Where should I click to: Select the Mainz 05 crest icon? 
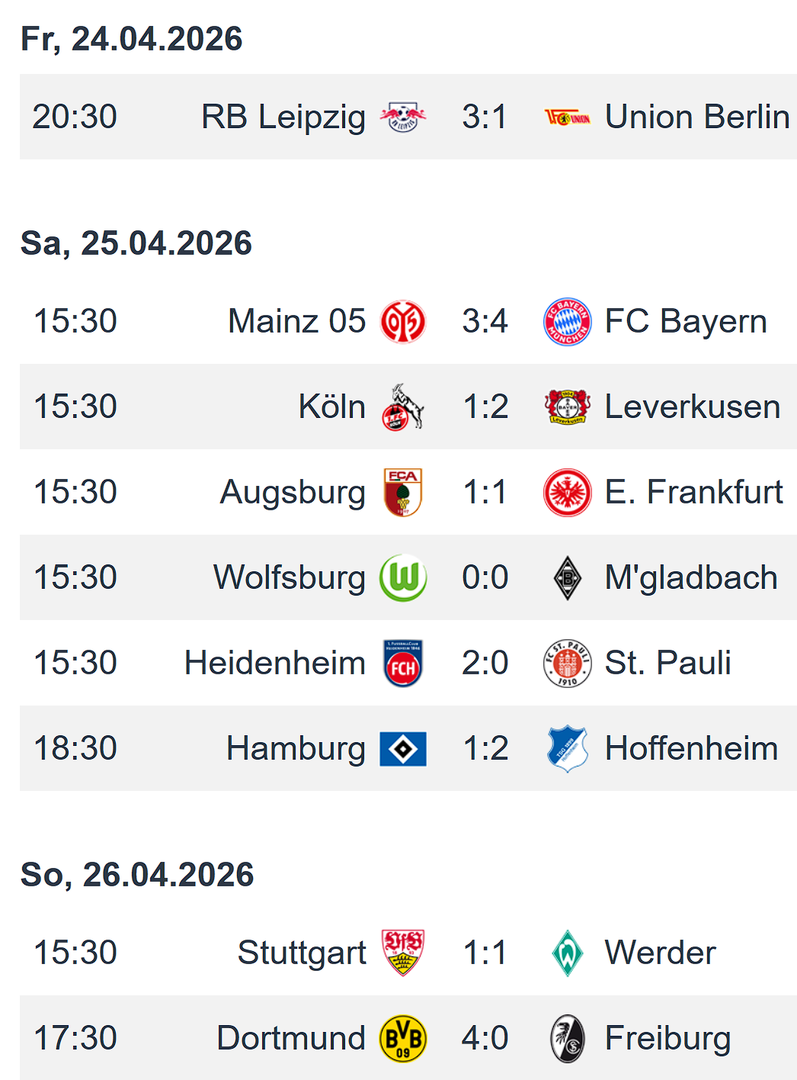[403, 322]
